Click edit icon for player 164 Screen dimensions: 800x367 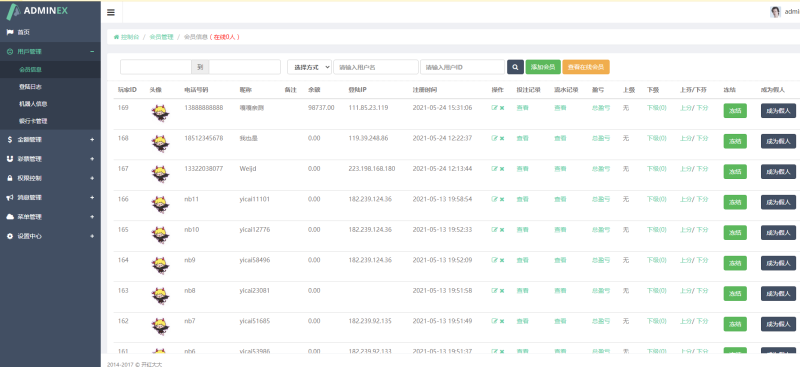[x=494, y=260]
